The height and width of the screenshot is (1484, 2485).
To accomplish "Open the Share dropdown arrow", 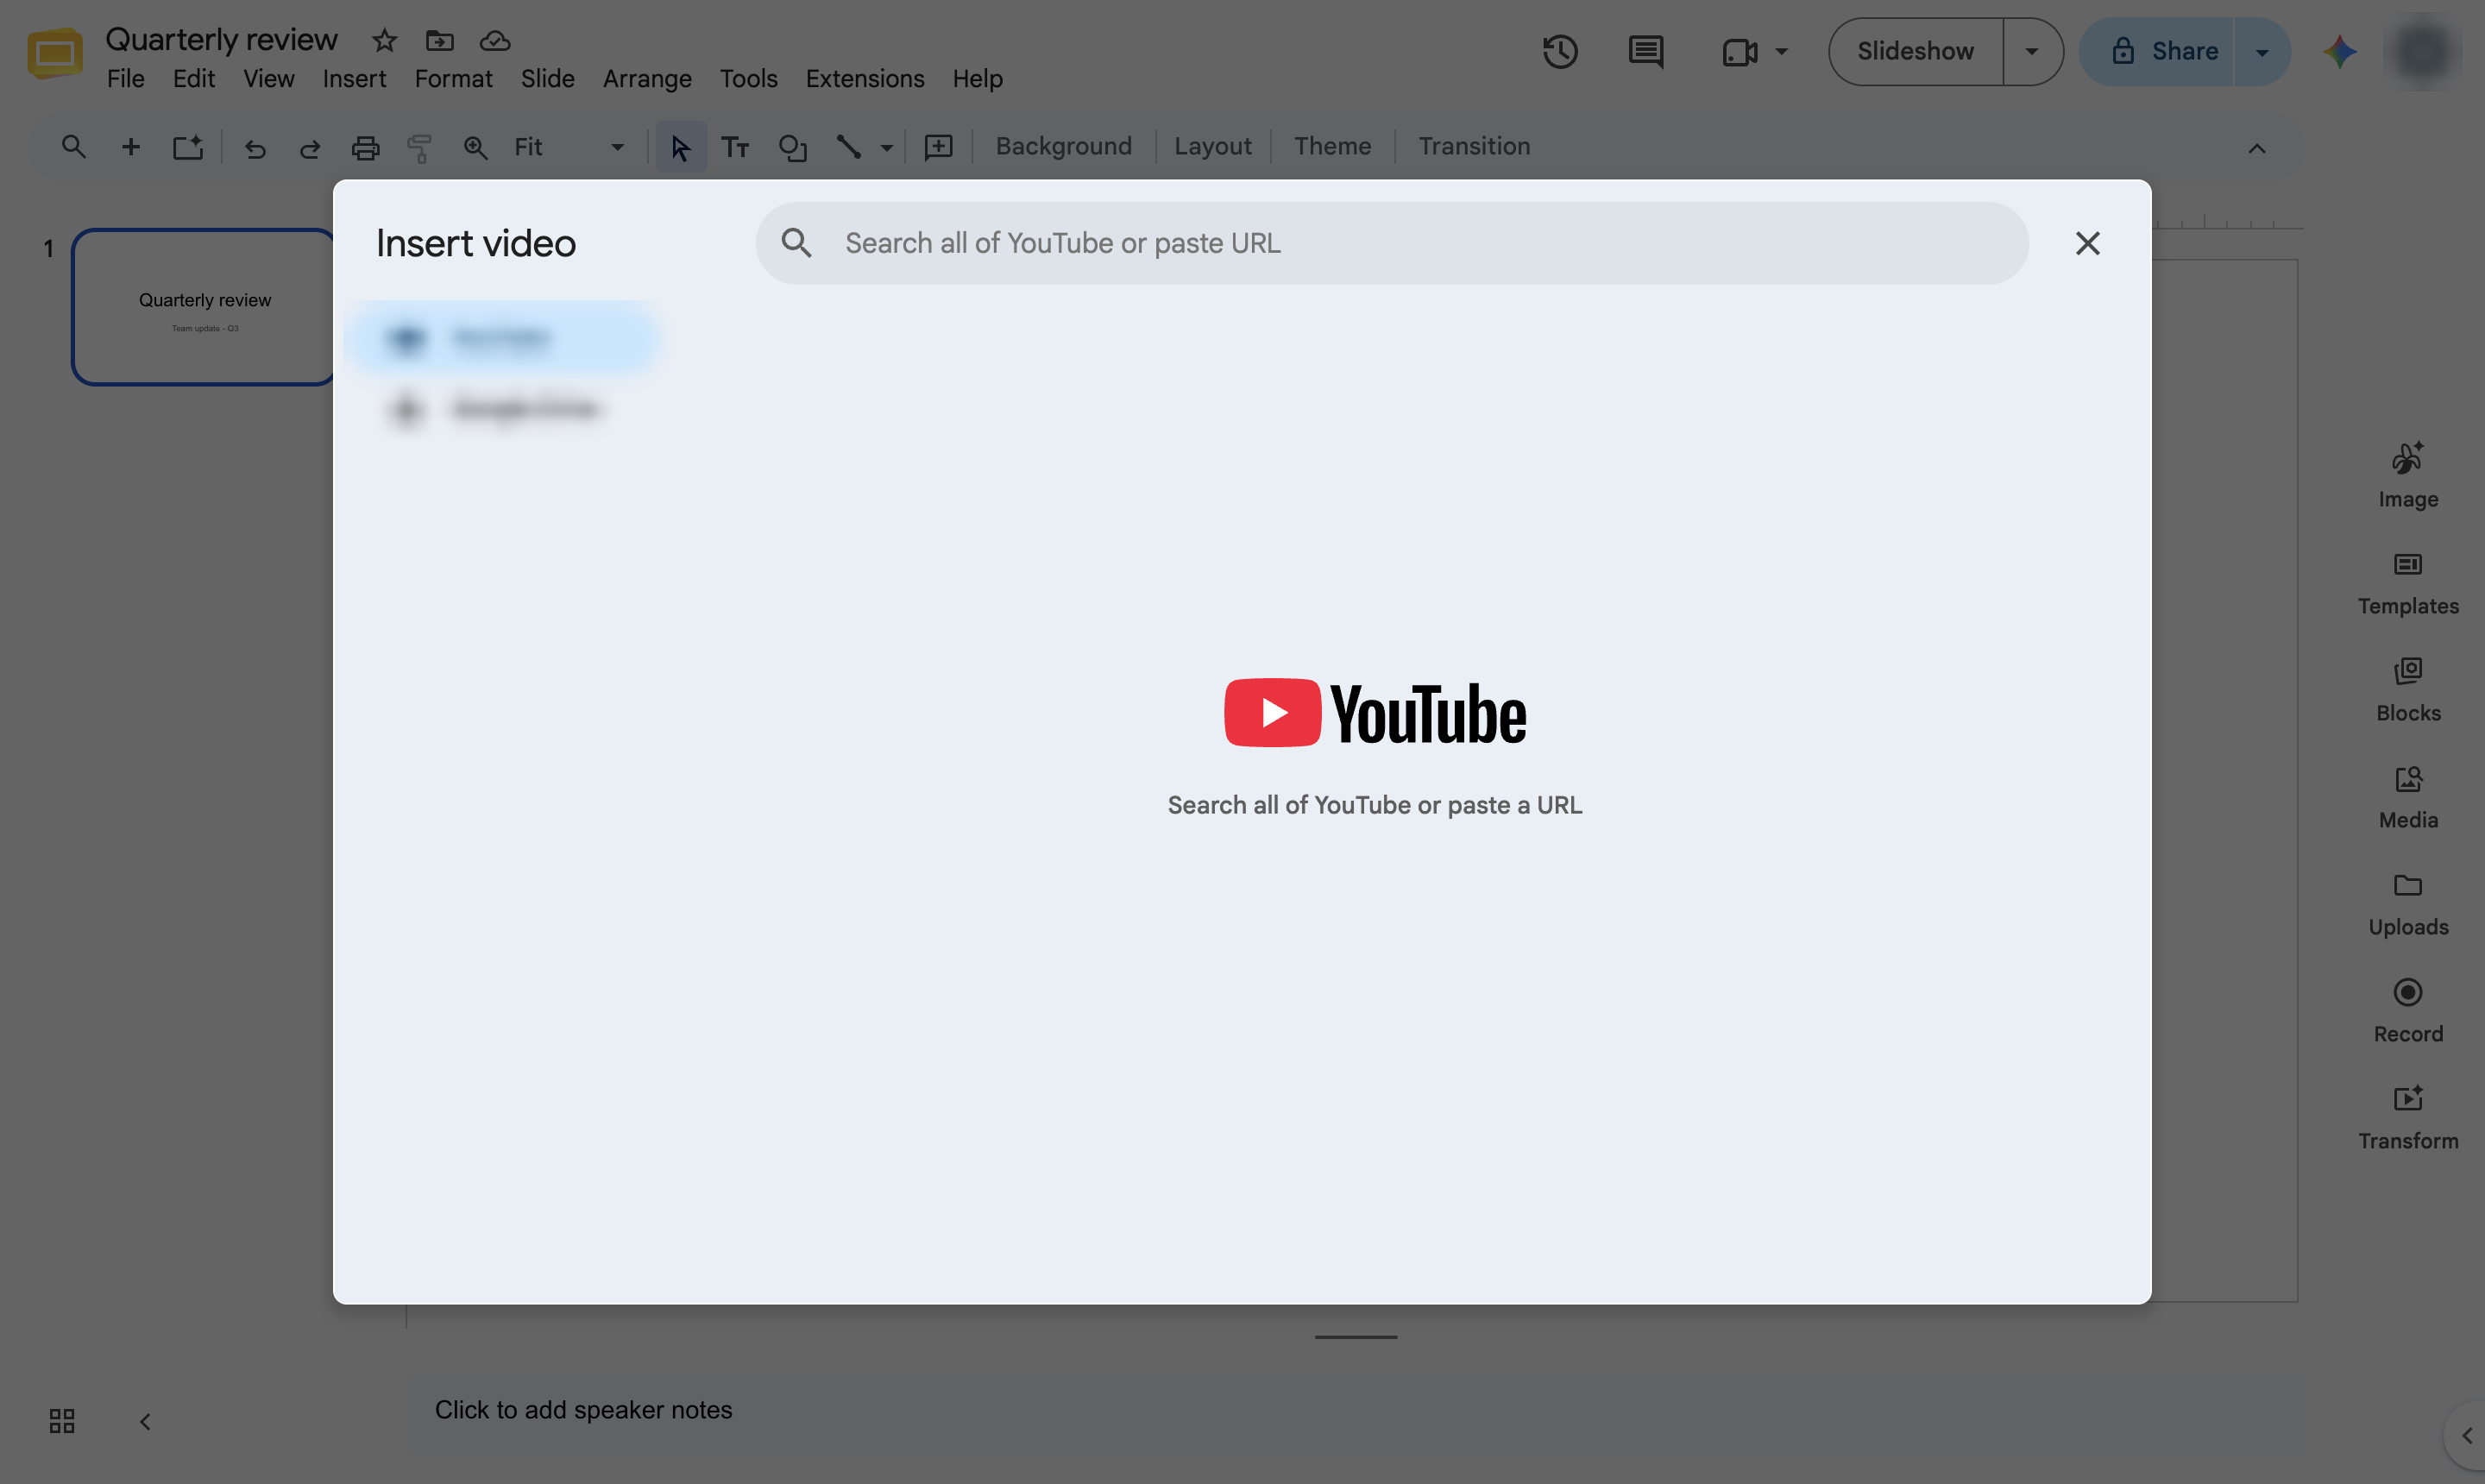I will click(2262, 52).
